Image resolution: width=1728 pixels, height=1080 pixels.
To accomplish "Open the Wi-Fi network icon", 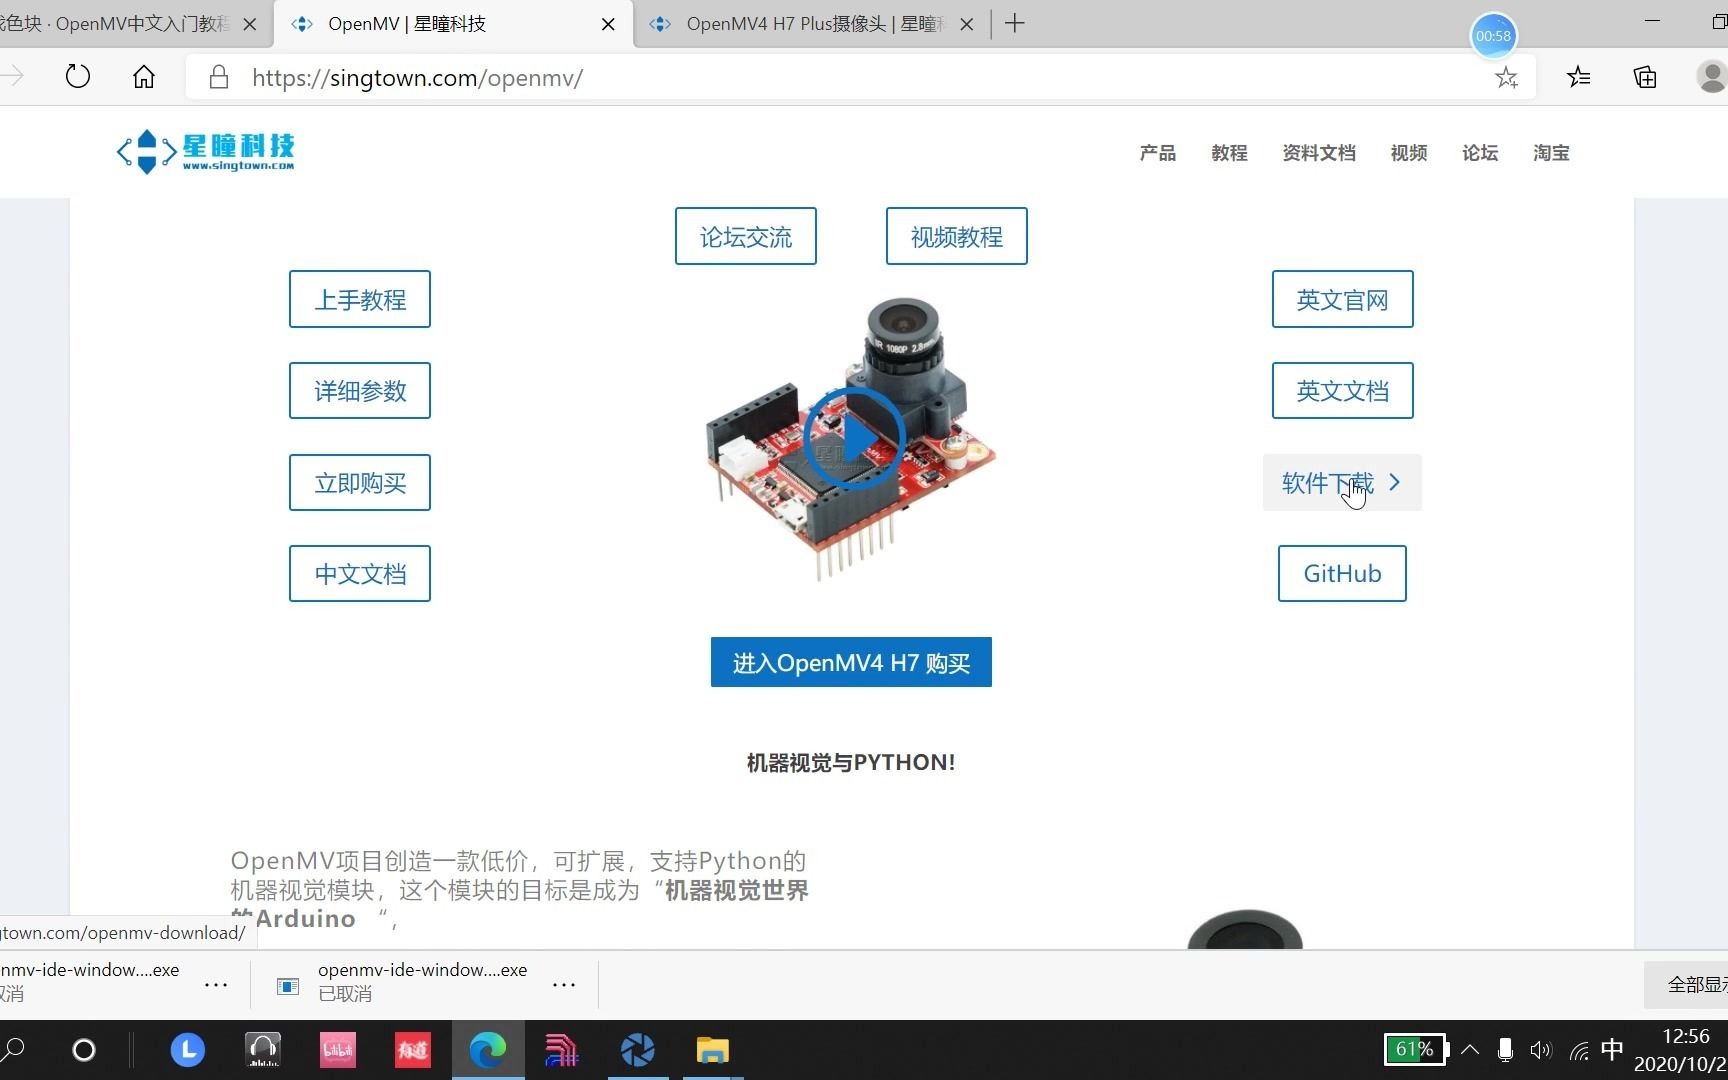I will [x=1579, y=1050].
